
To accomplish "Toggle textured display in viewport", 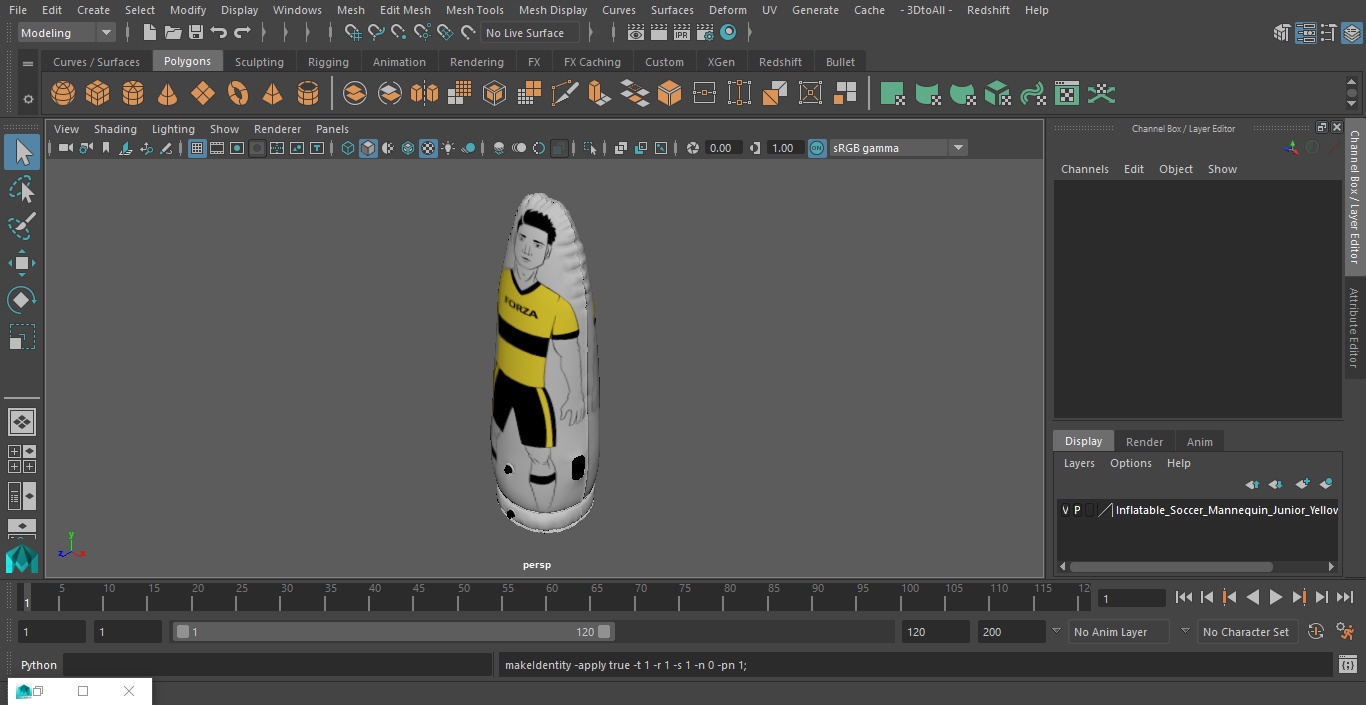I will pos(428,148).
